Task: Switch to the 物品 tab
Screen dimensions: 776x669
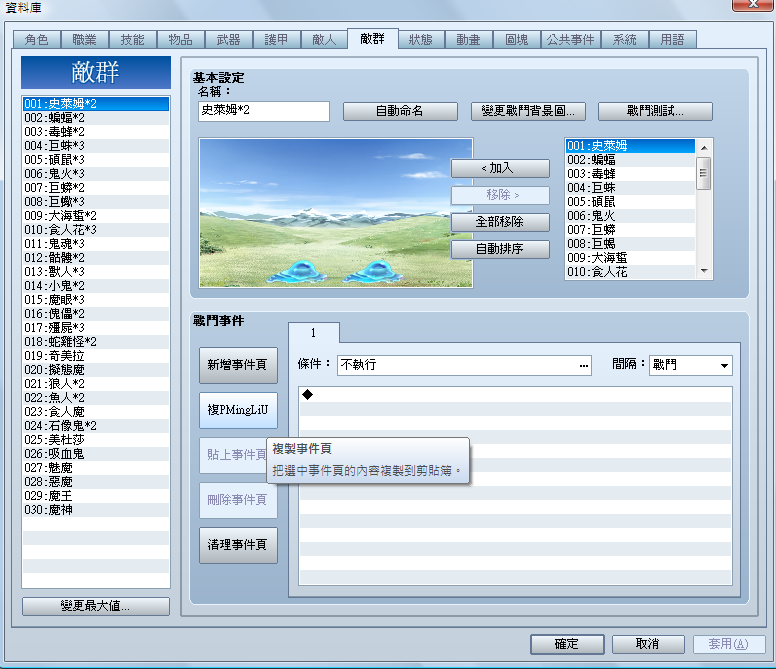Action: tap(180, 40)
